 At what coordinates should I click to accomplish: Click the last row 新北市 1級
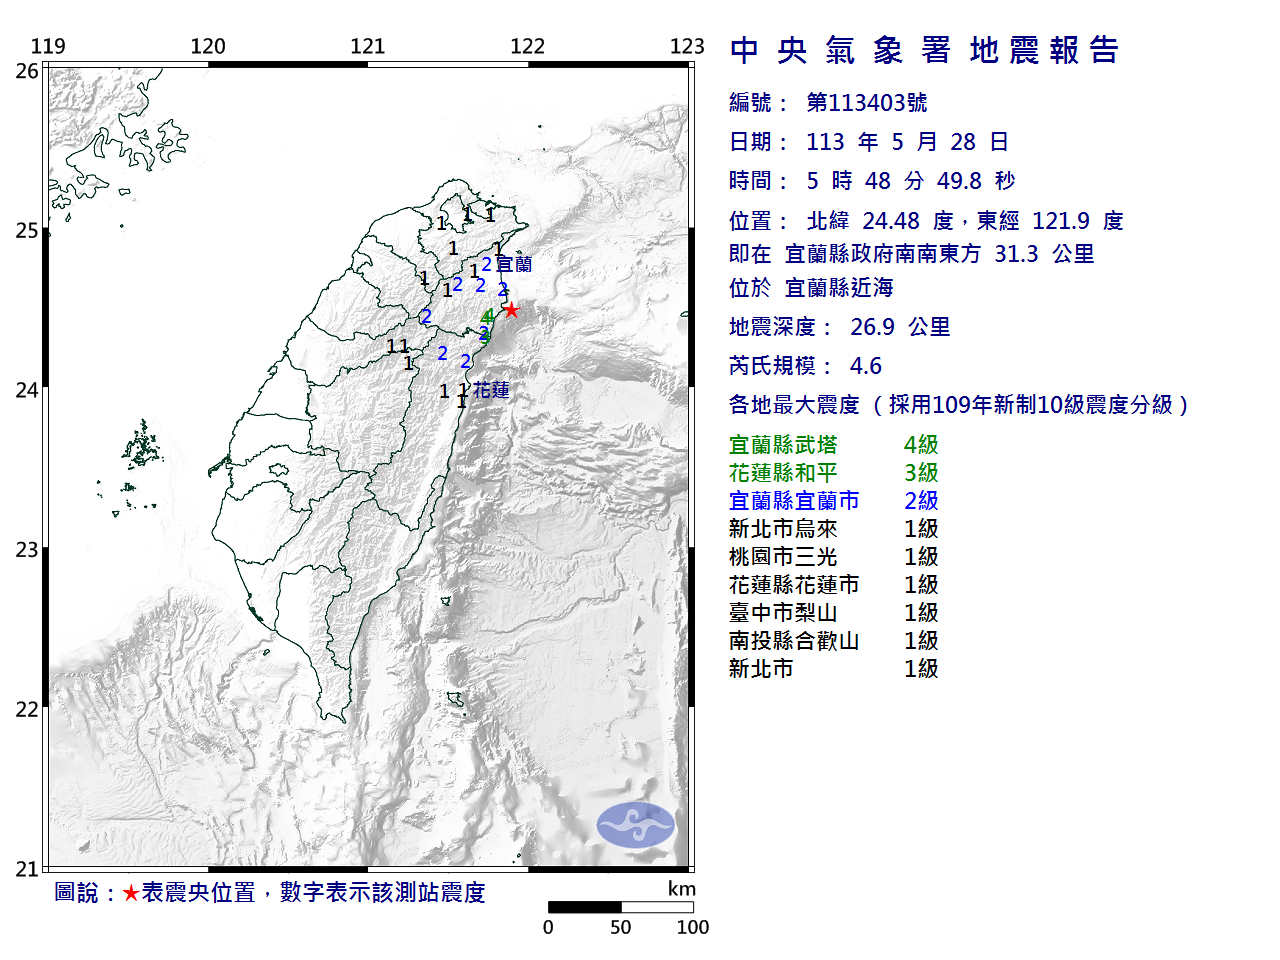click(x=834, y=669)
